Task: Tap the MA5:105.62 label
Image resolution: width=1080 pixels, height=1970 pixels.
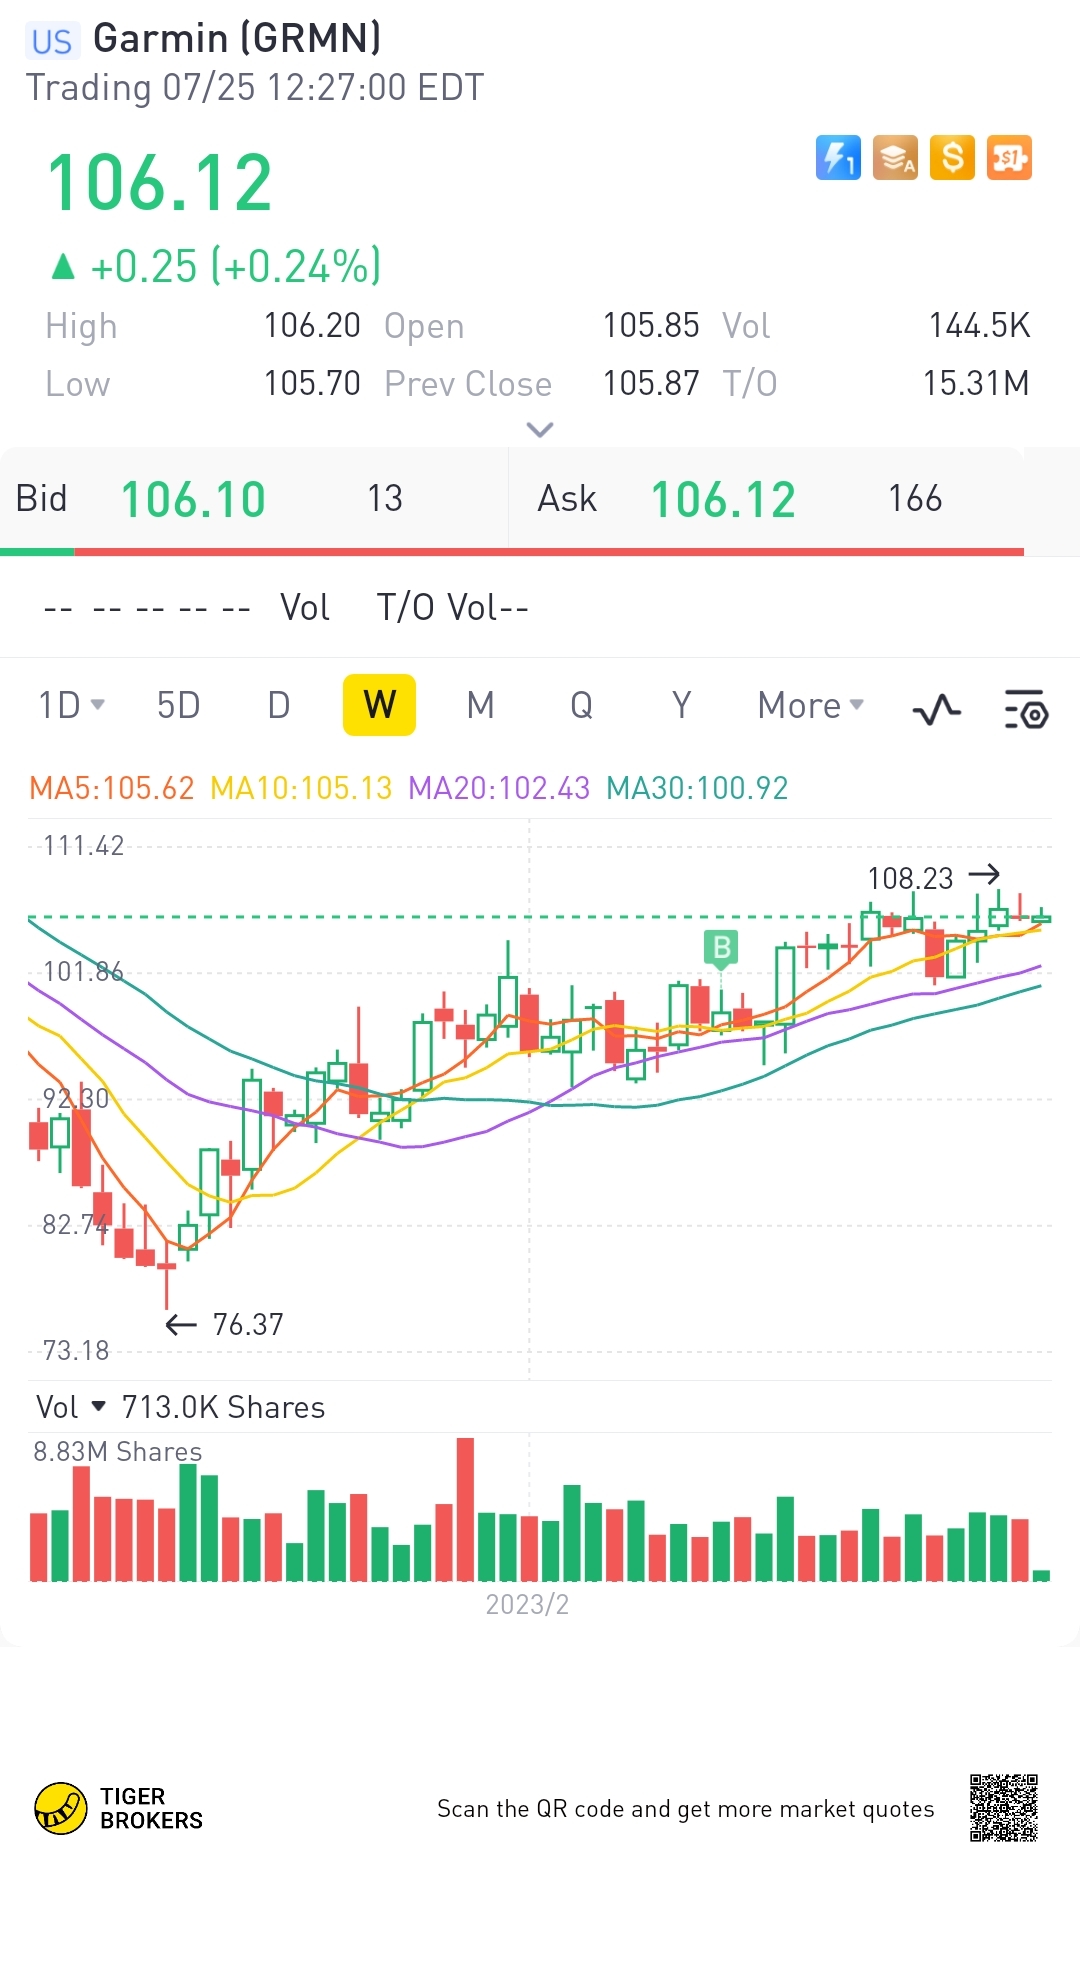Action: (112, 788)
